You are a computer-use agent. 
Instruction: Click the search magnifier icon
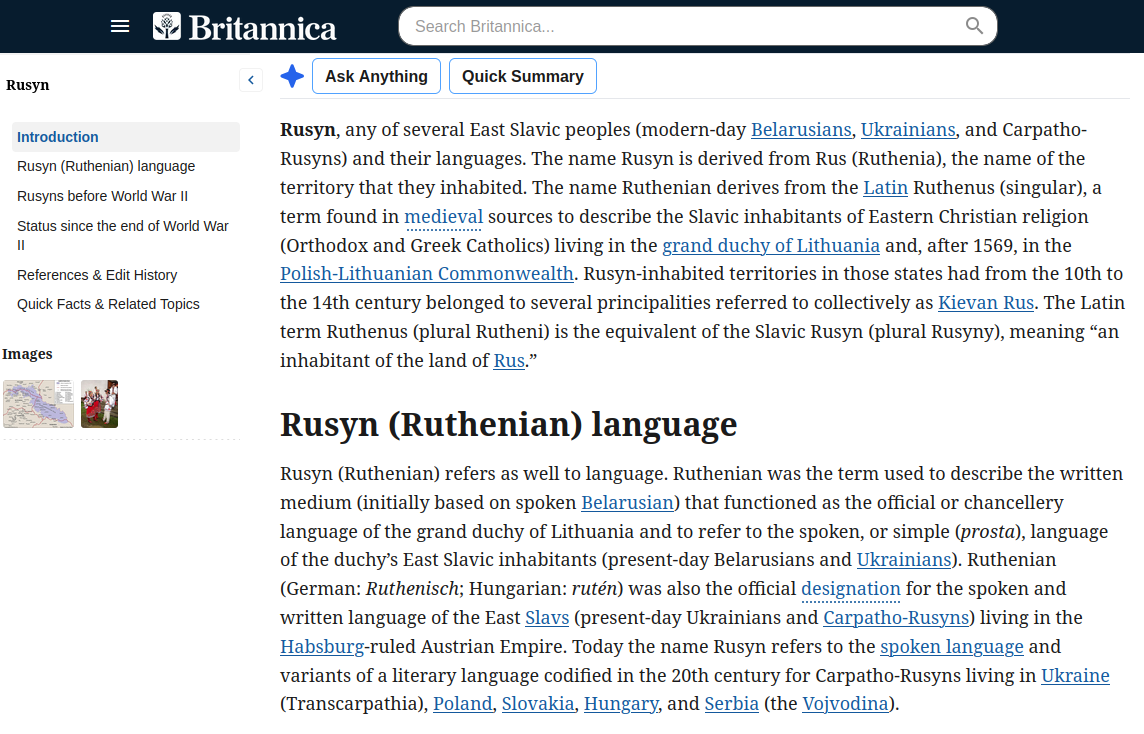coord(974,26)
